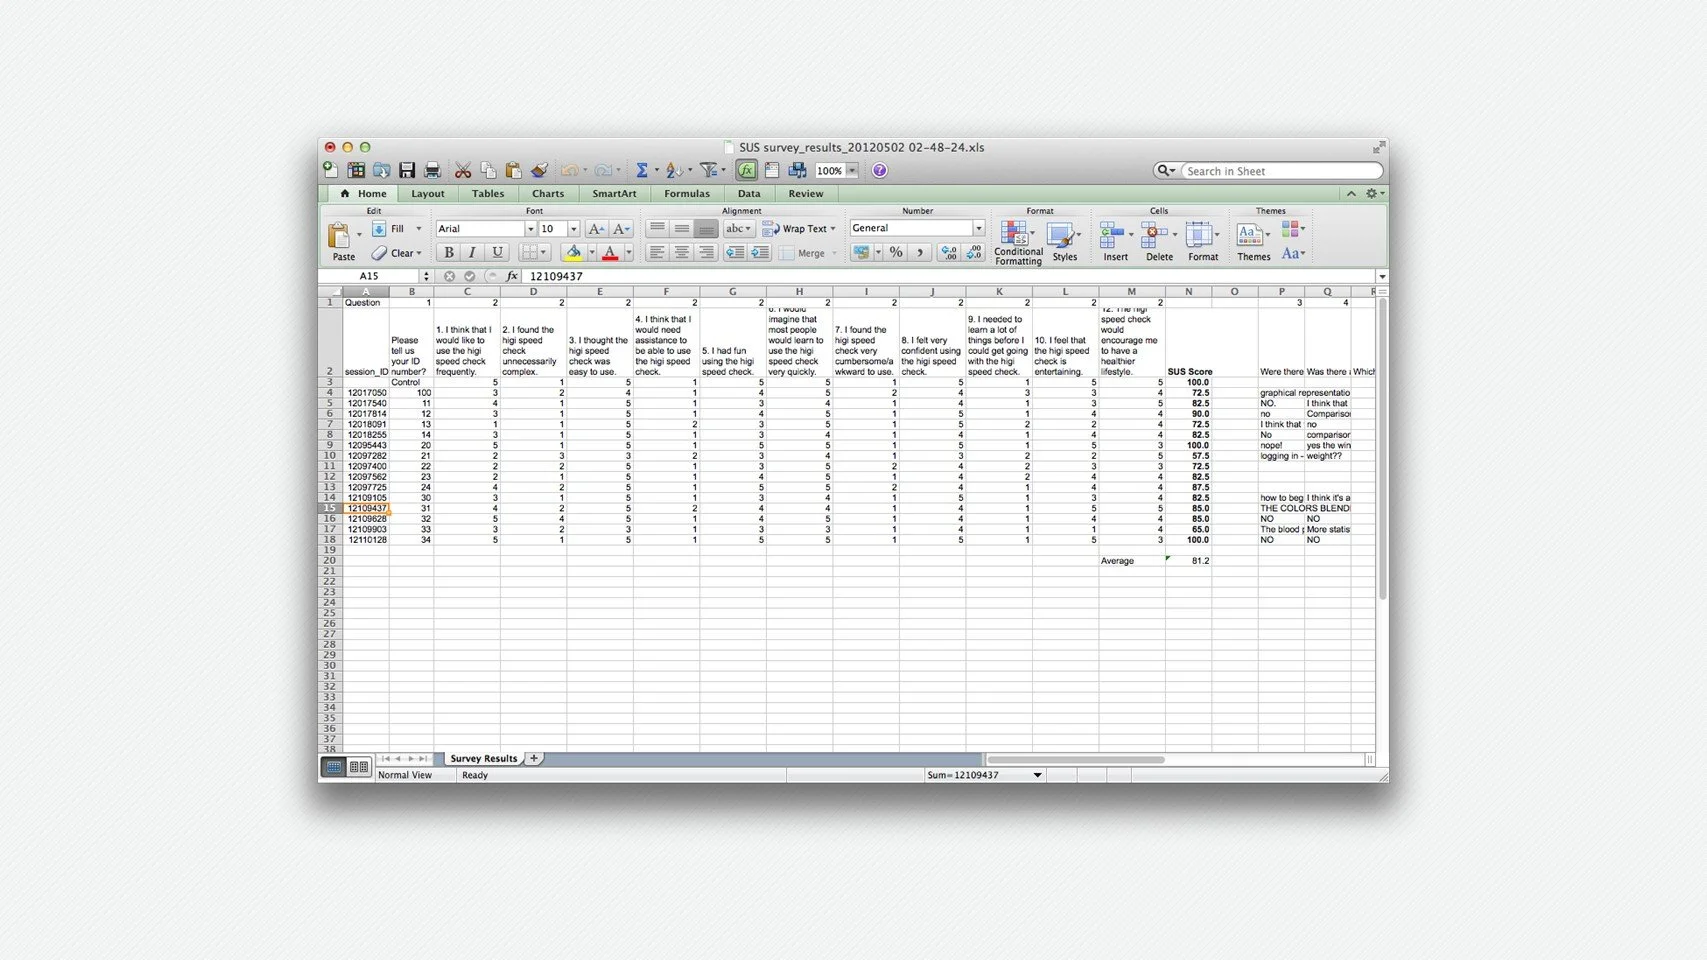
Task: Expand the Wrap Text dropdown arrow
Action: click(832, 229)
